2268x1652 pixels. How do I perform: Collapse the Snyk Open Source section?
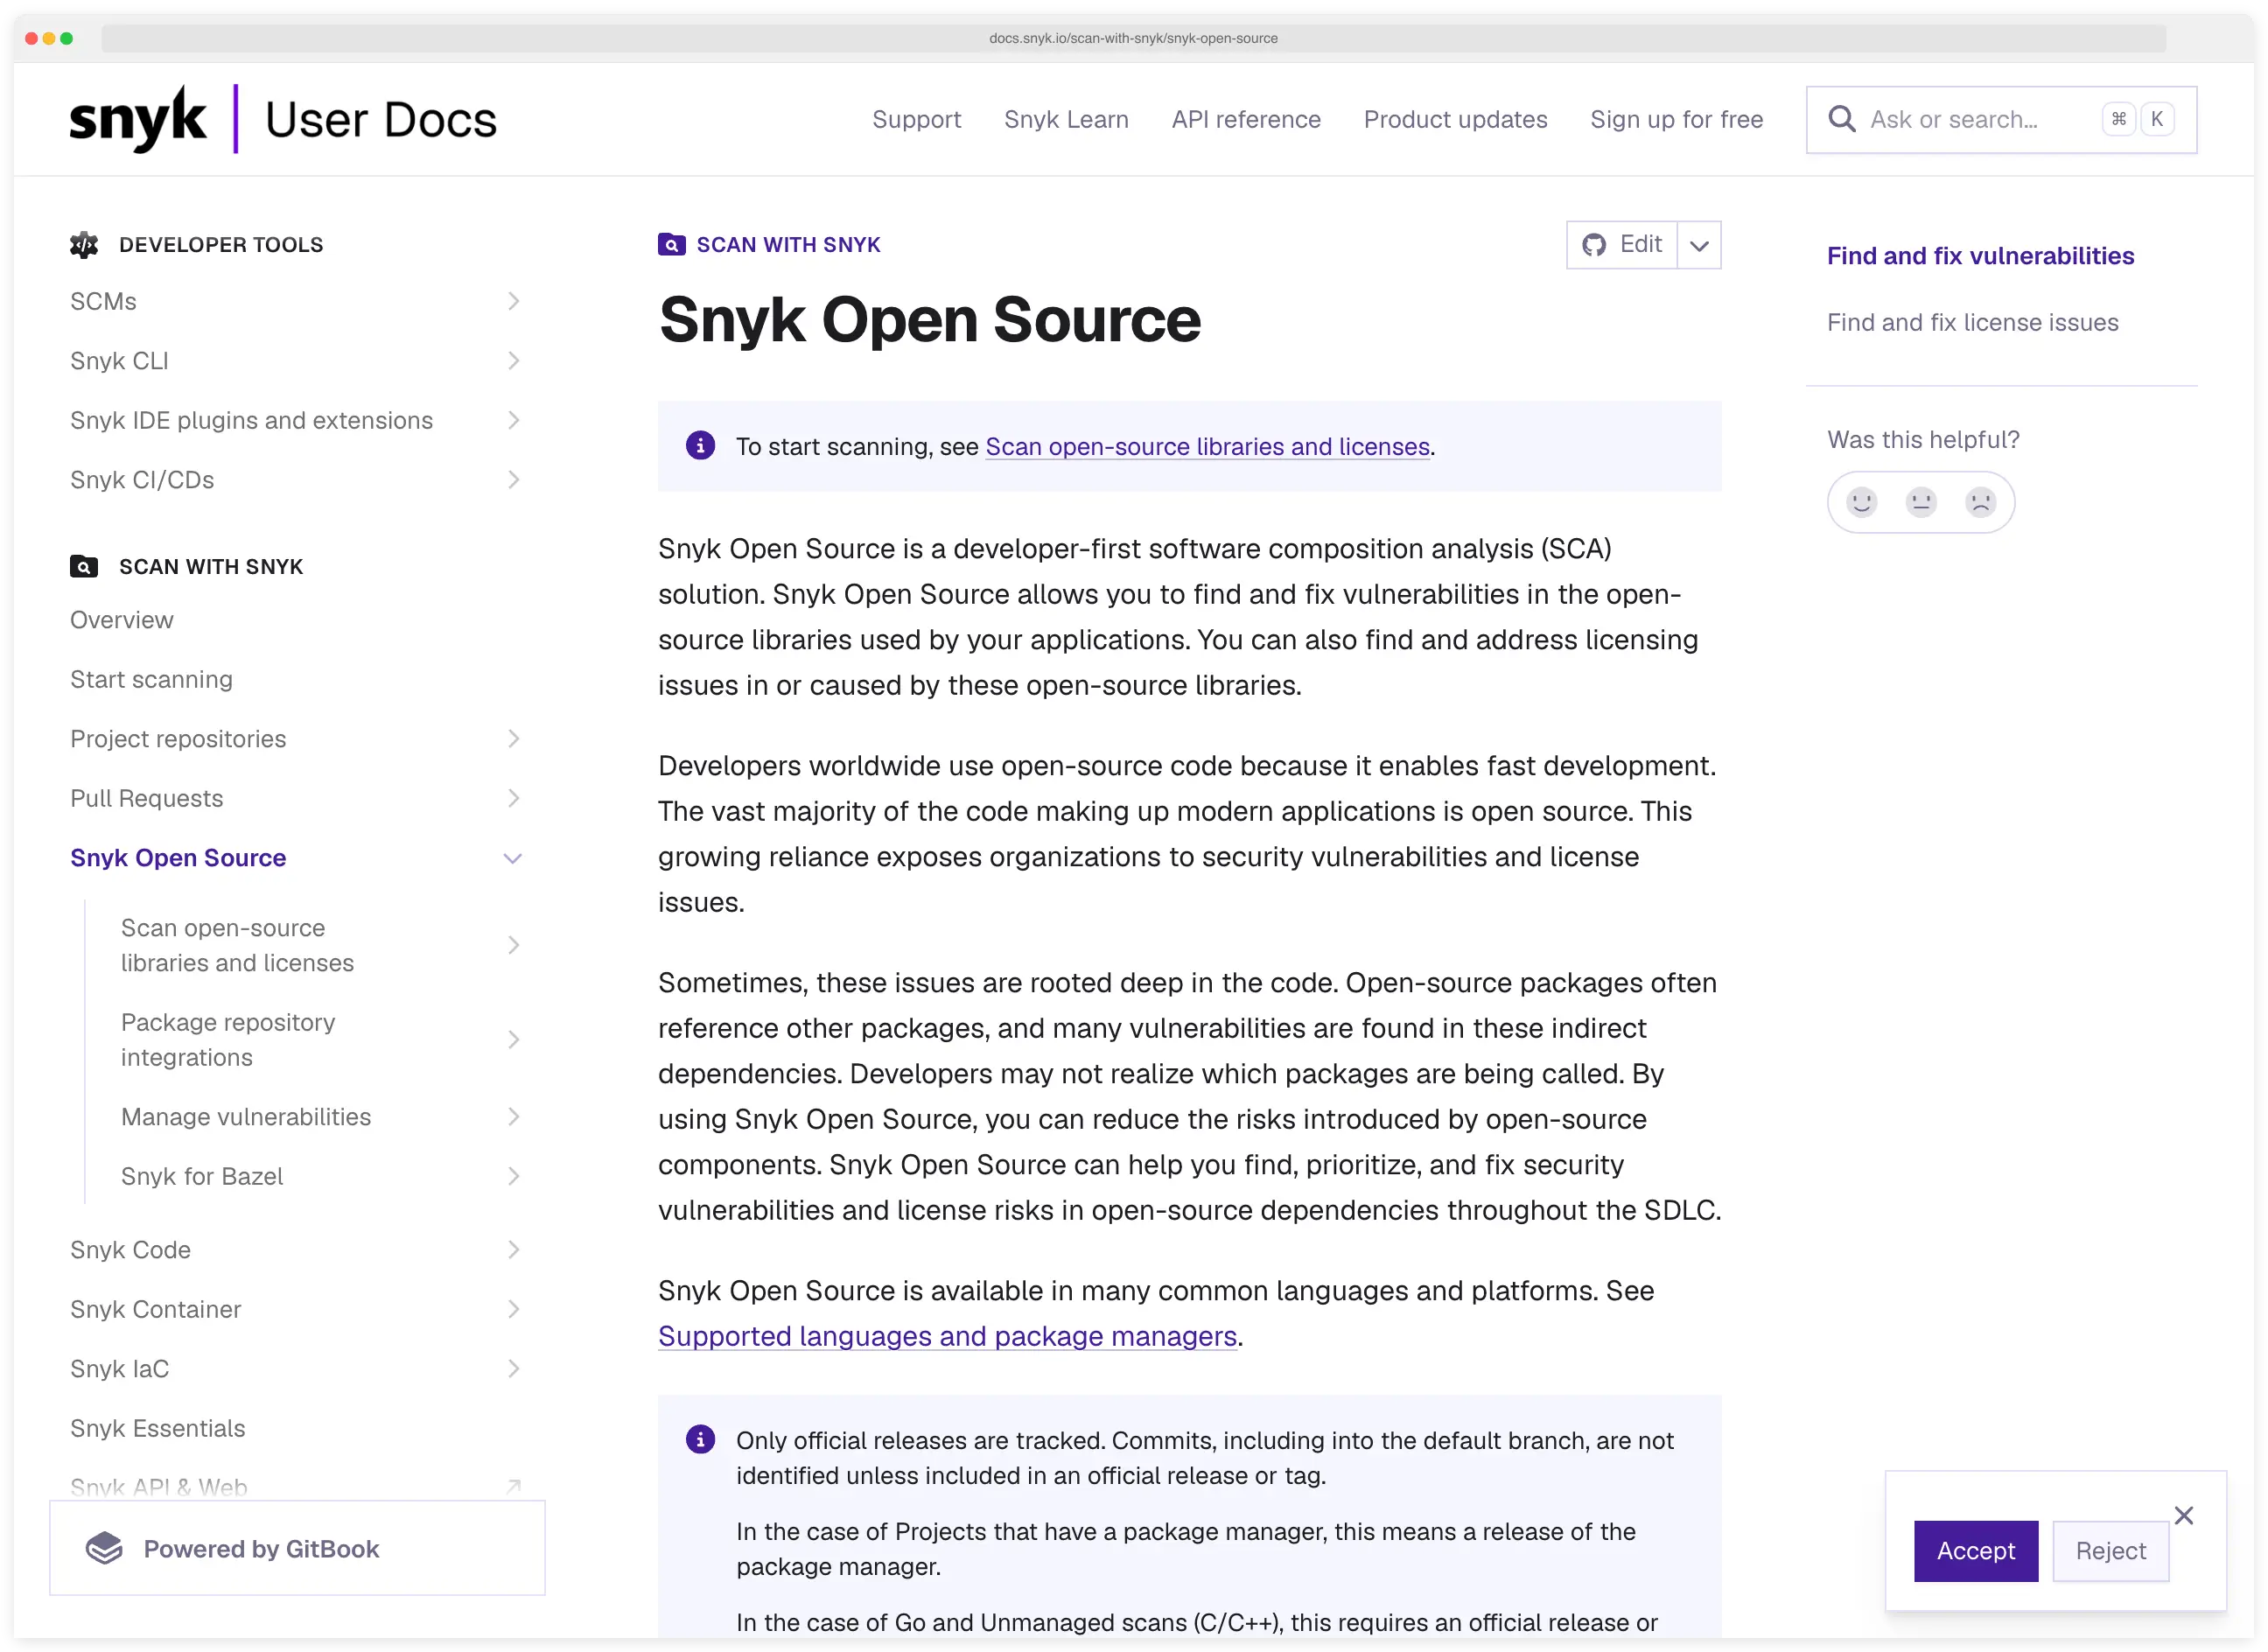pos(513,858)
